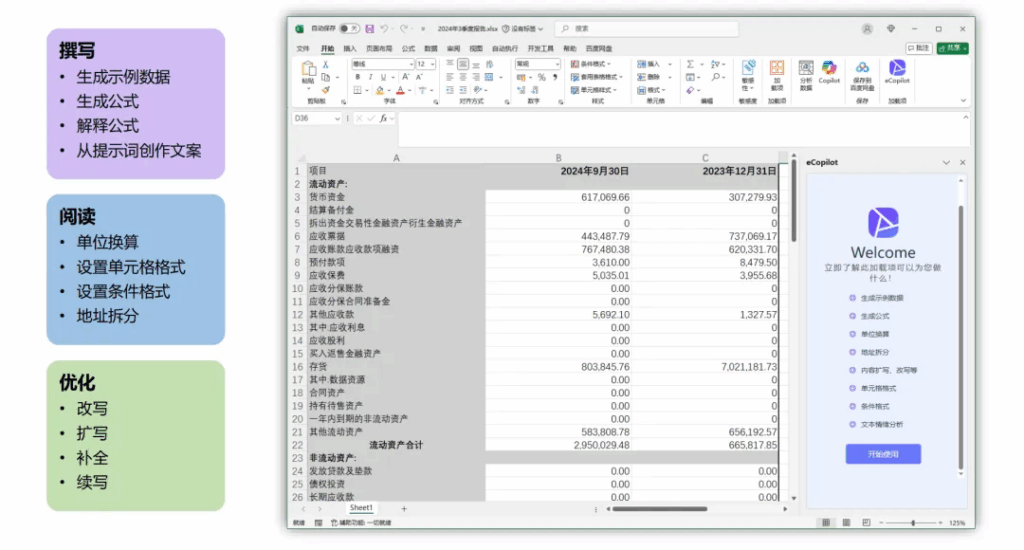1024x550 pixels.
Task: Switch to the 公式 (Formulas) ribbon tab
Action: pos(408,48)
